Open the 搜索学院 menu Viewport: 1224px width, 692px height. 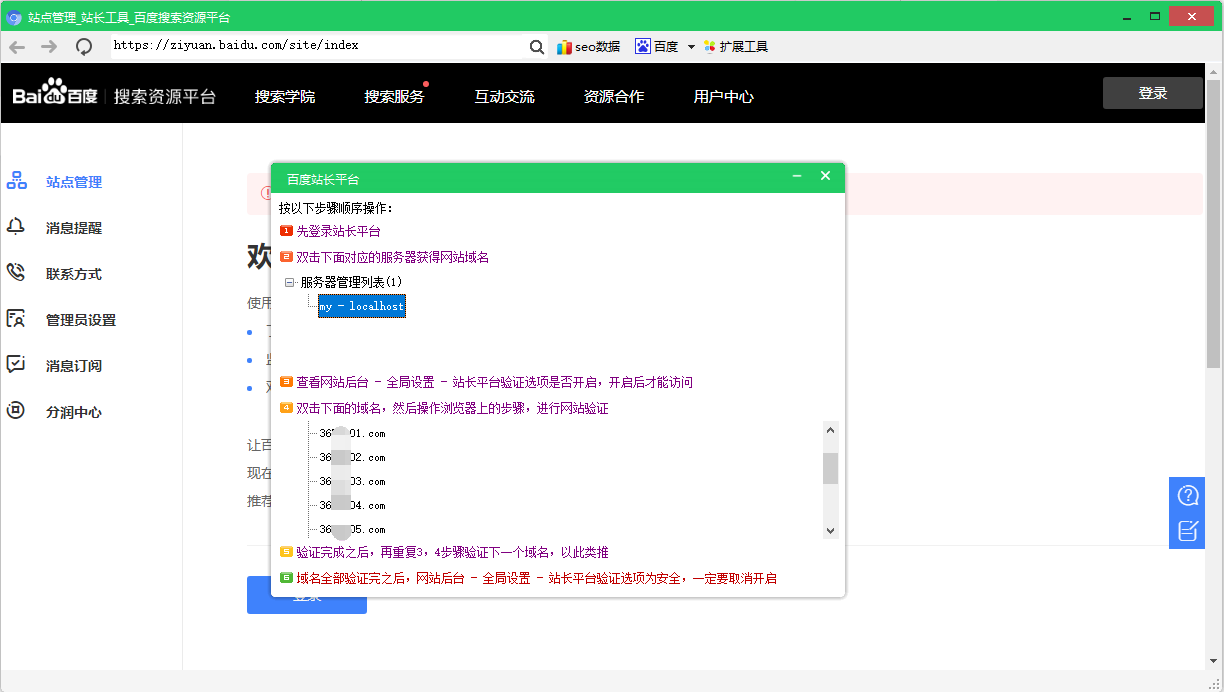click(285, 96)
